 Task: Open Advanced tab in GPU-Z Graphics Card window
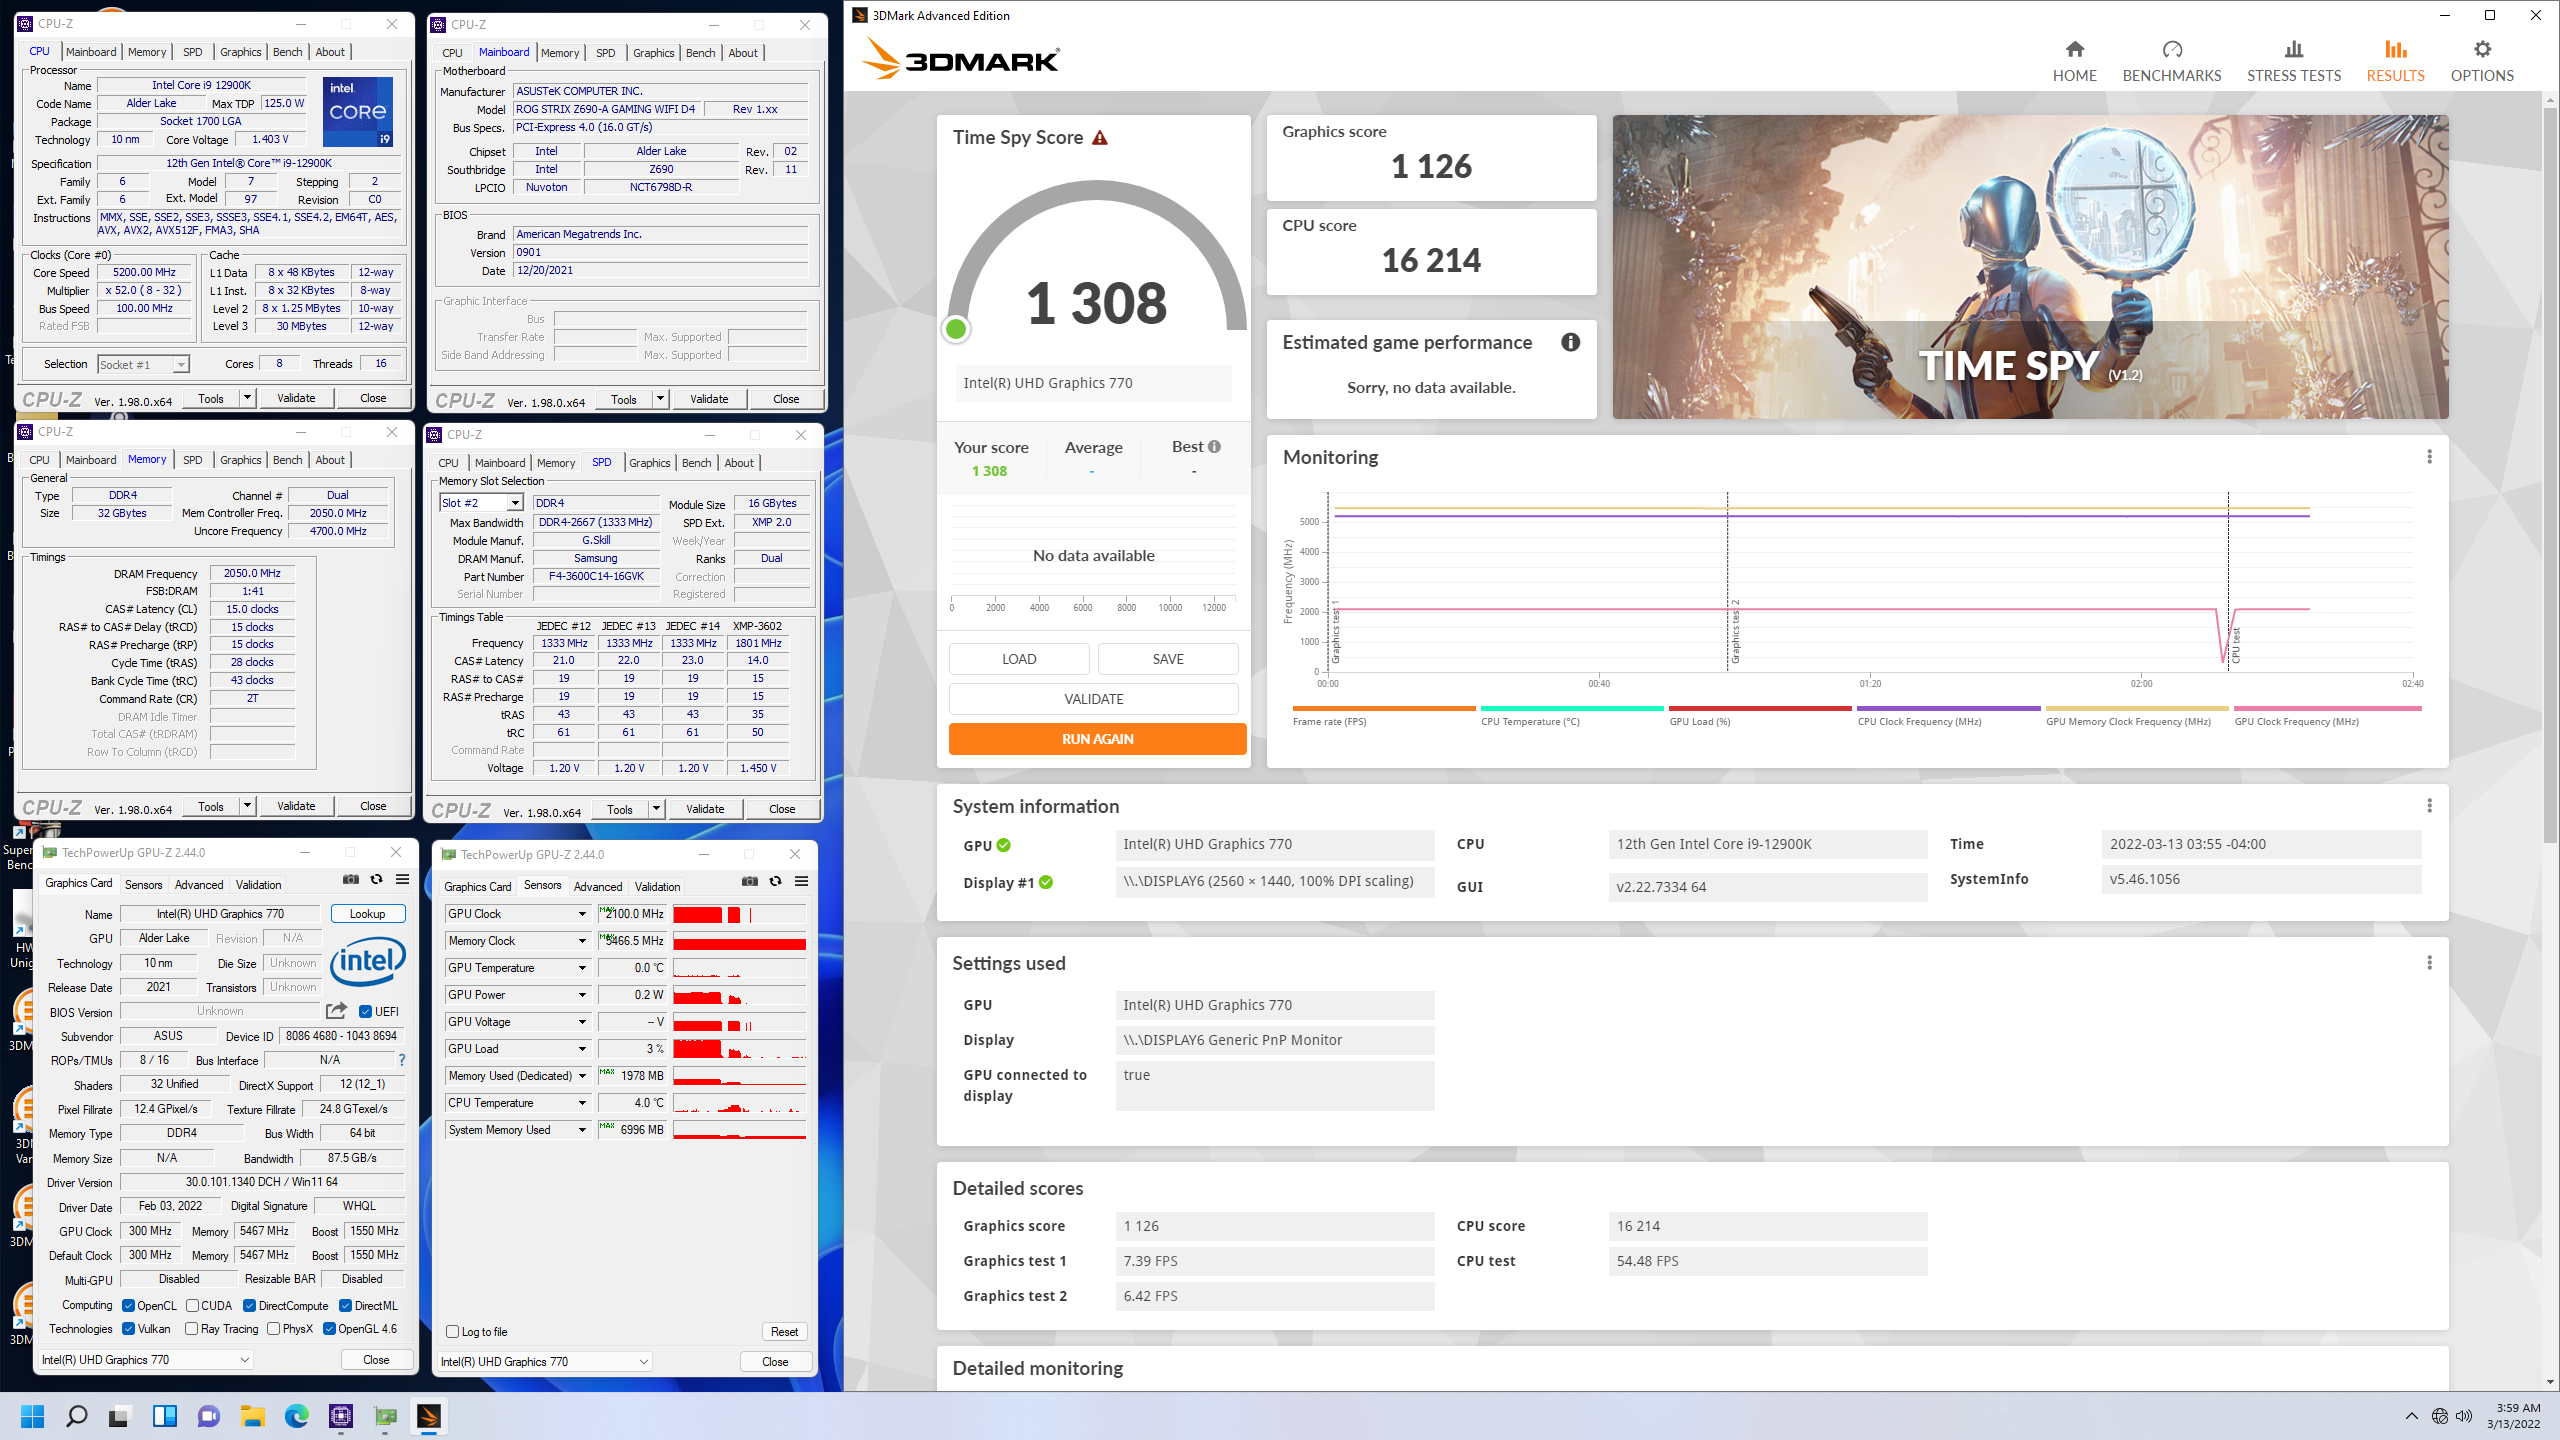(x=199, y=885)
